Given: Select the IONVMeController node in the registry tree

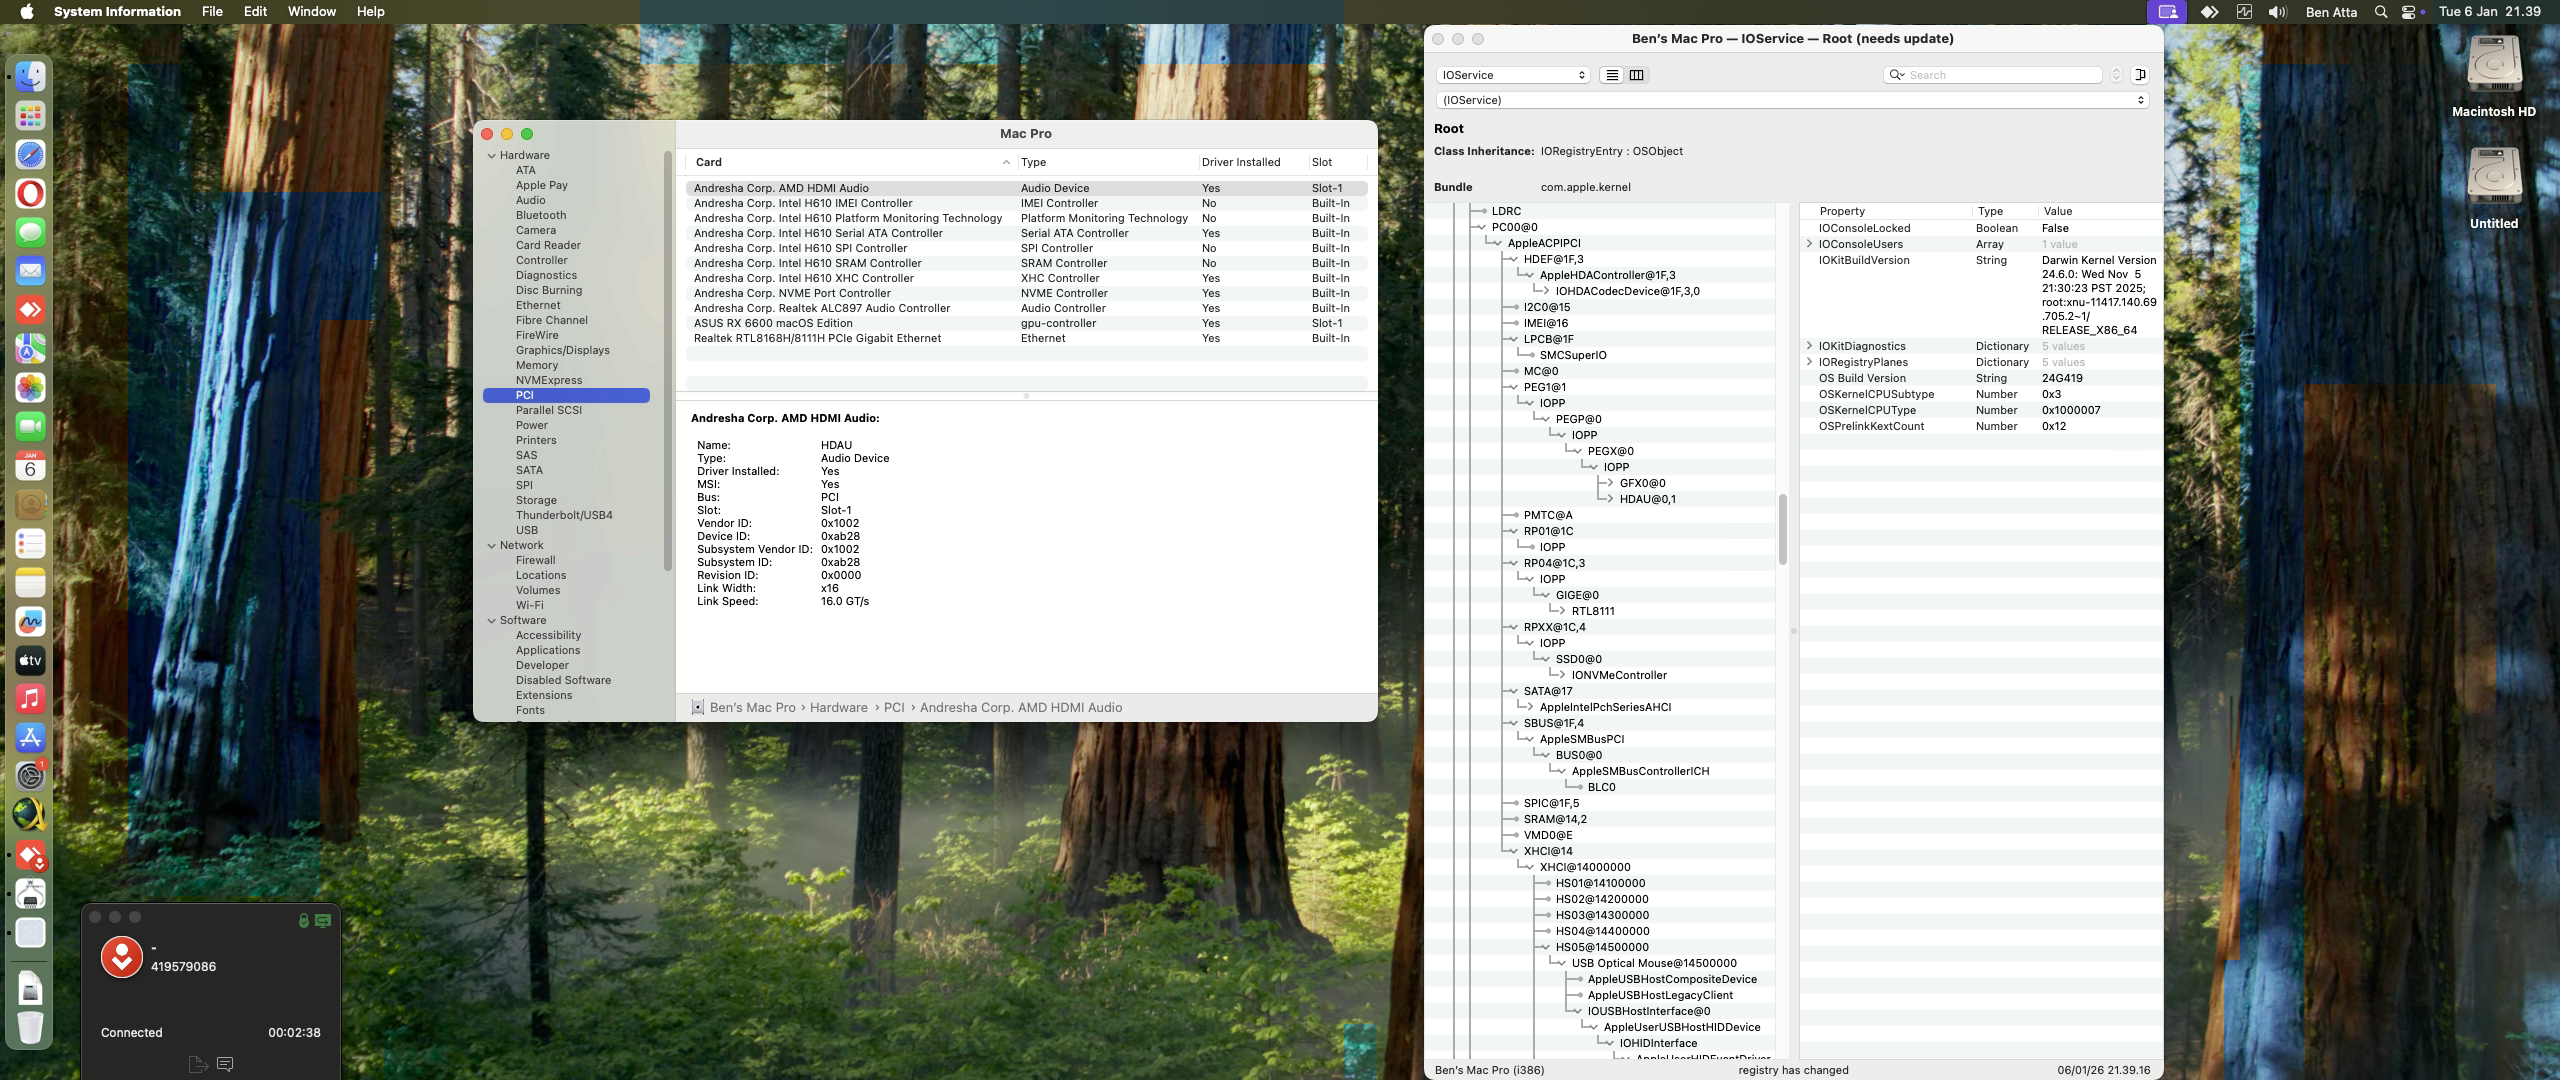Looking at the screenshot, I should click(1619, 675).
